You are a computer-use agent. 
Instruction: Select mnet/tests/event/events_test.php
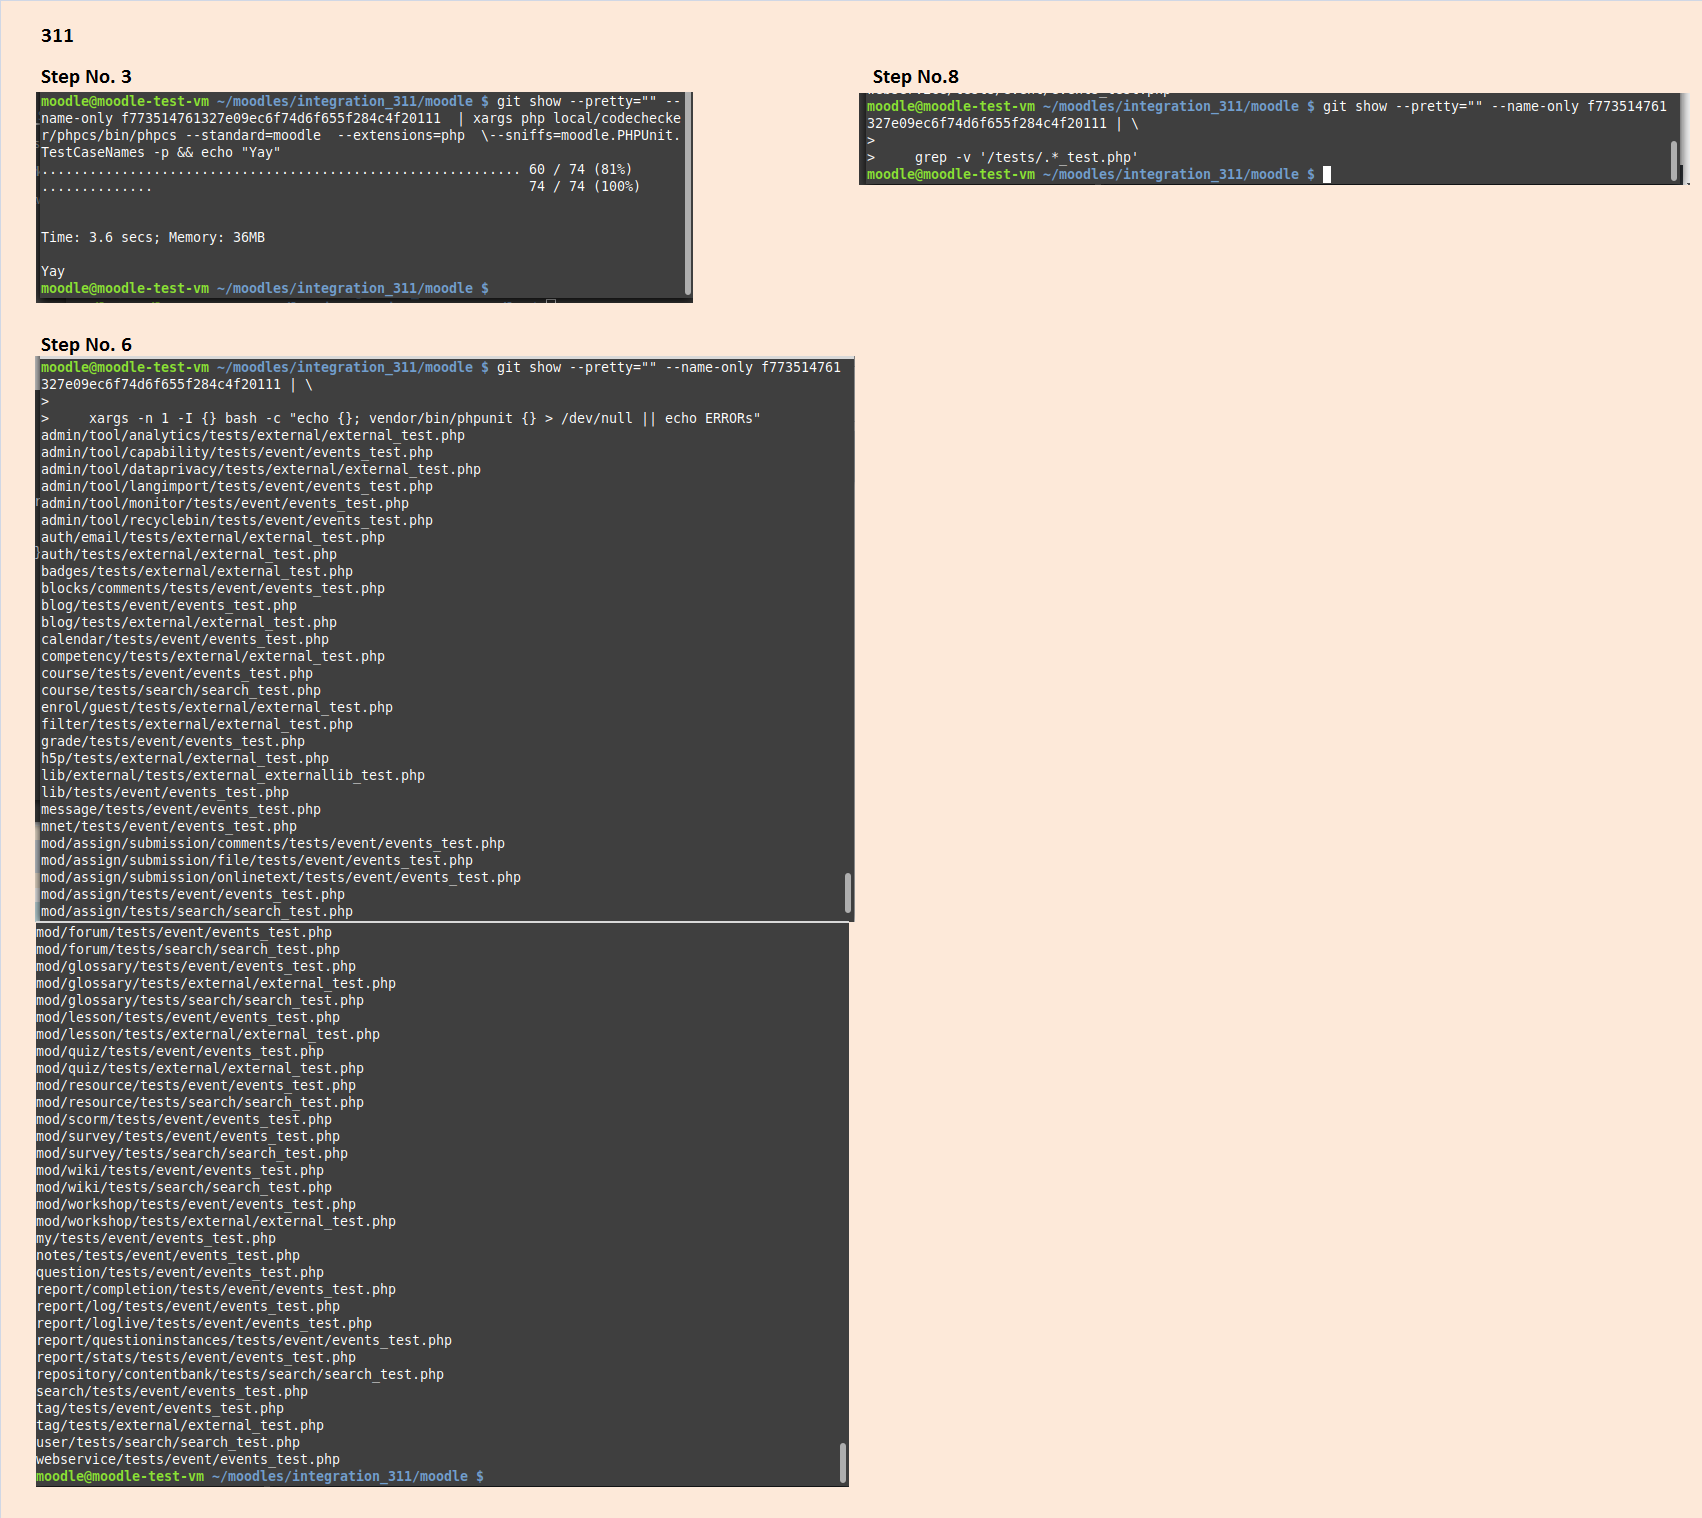[169, 827]
